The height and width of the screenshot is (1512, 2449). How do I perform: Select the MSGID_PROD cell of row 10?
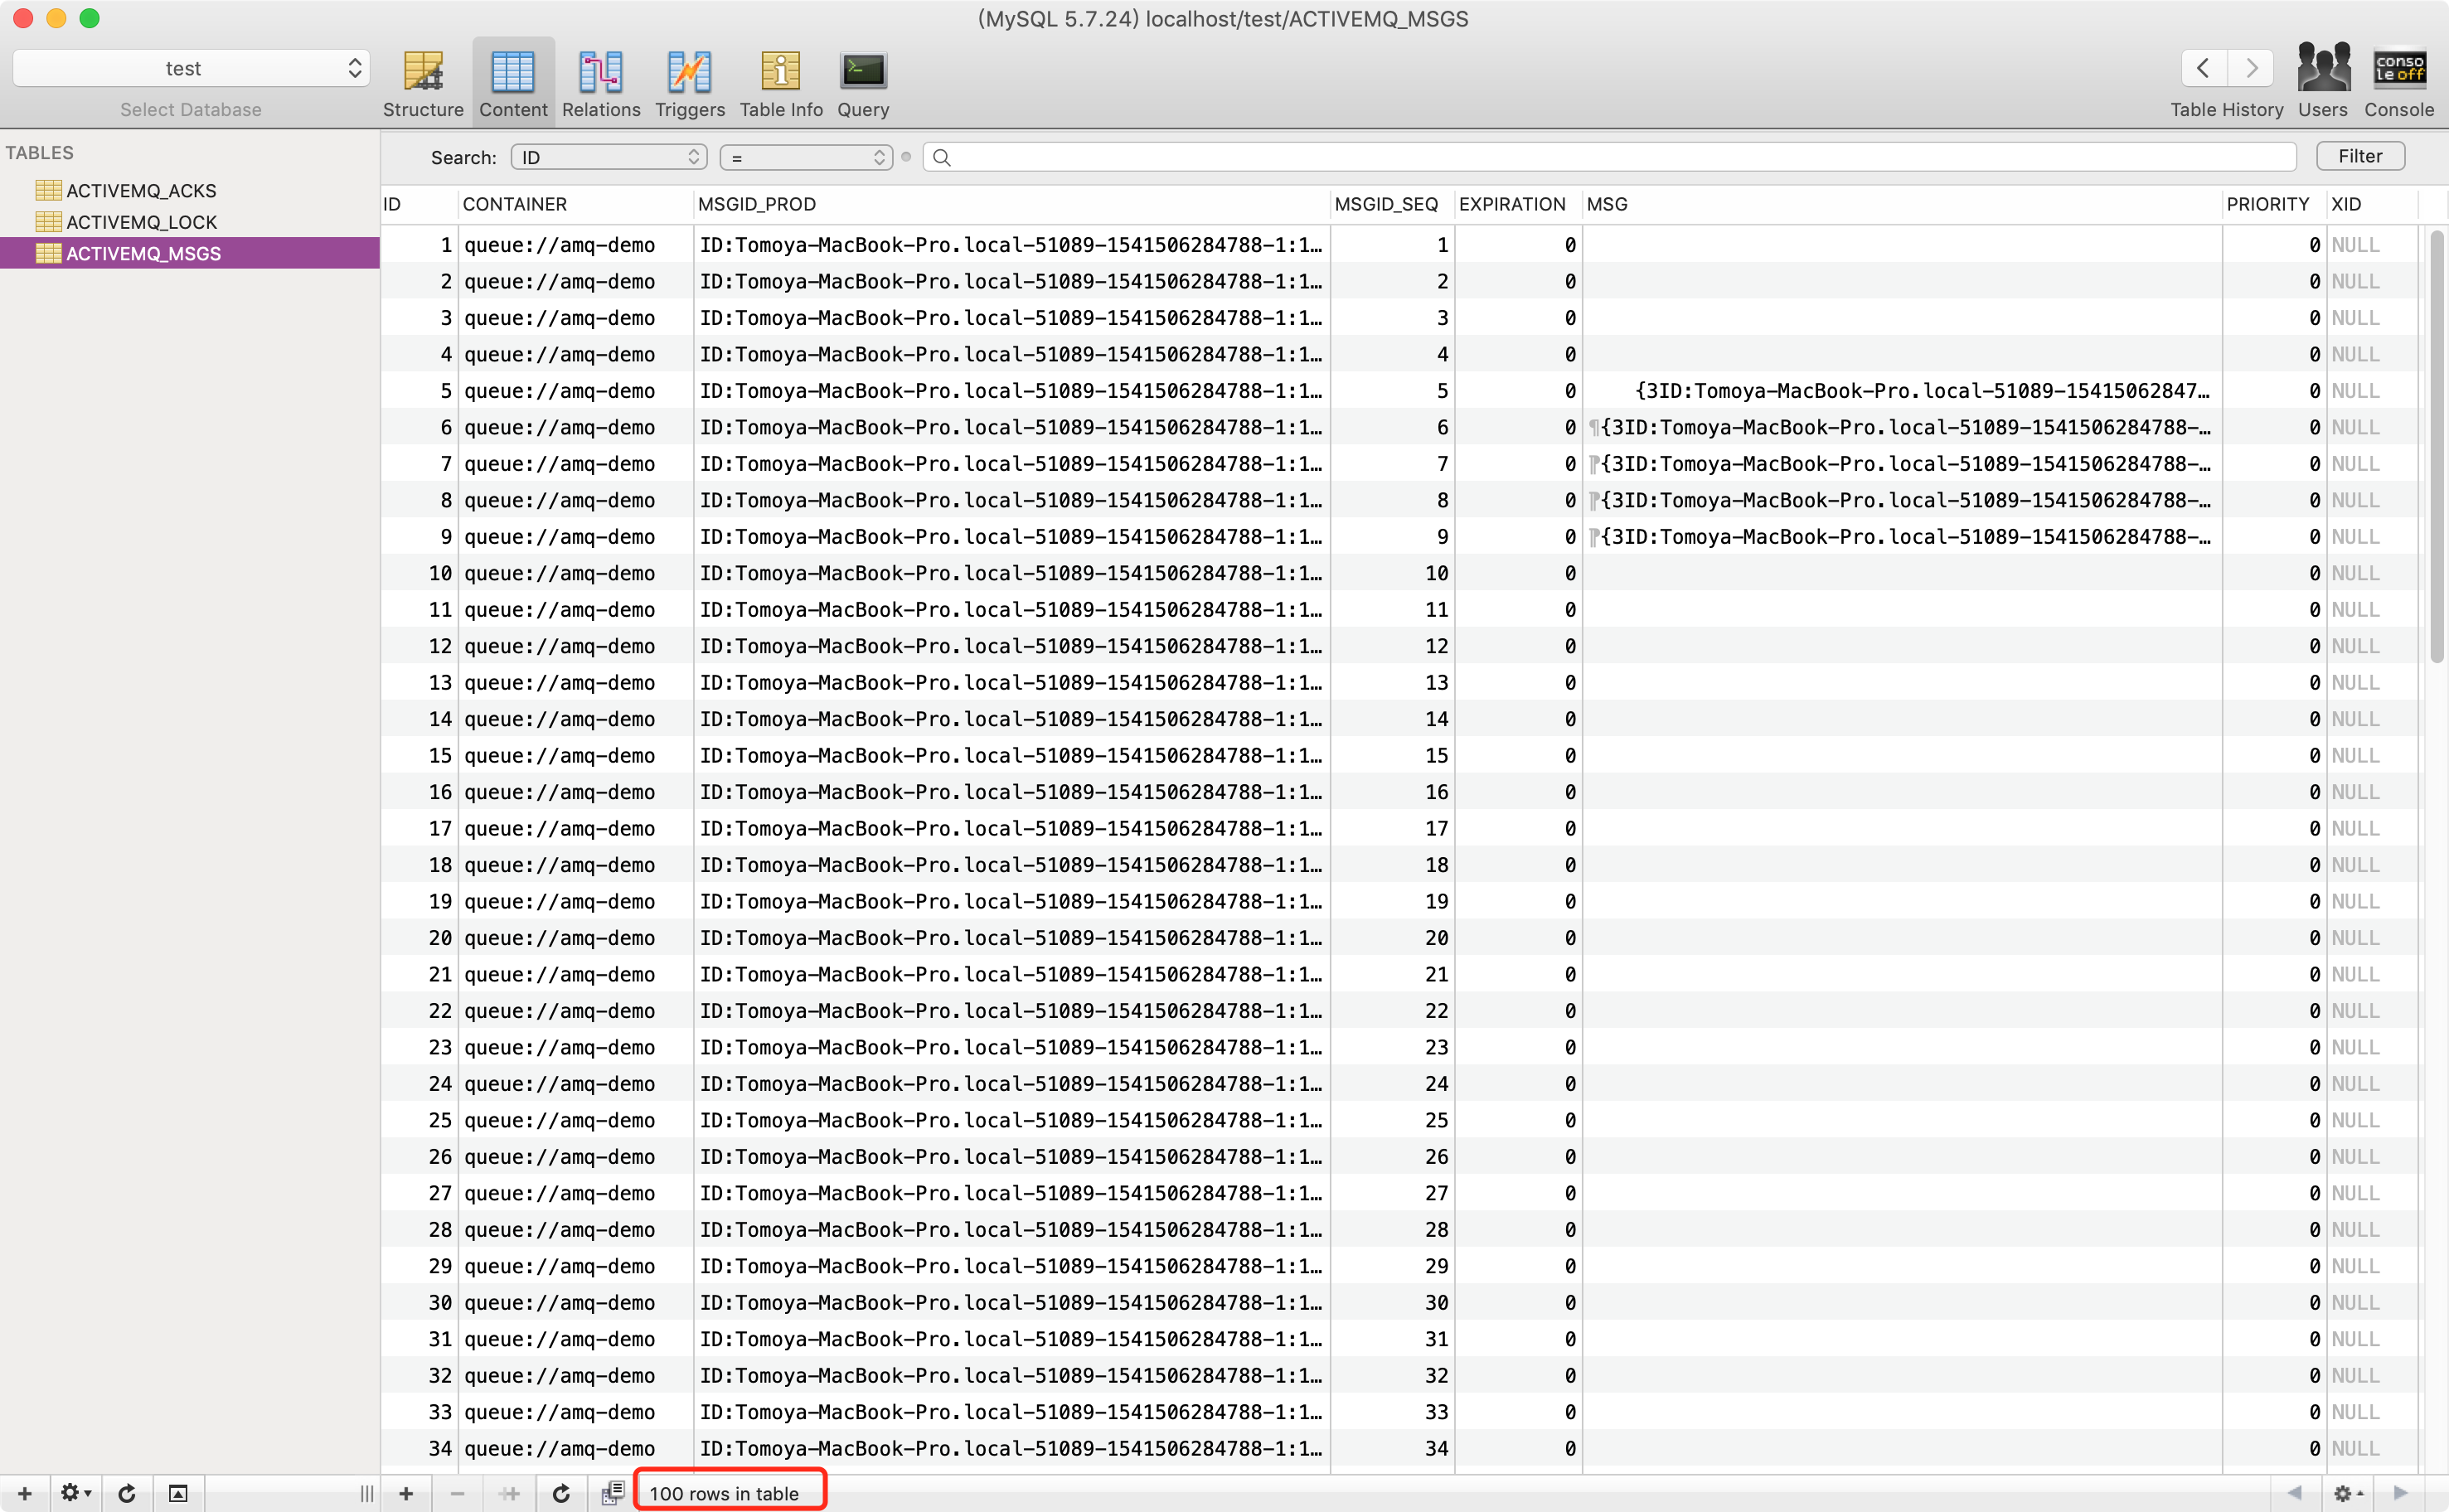click(x=1012, y=573)
